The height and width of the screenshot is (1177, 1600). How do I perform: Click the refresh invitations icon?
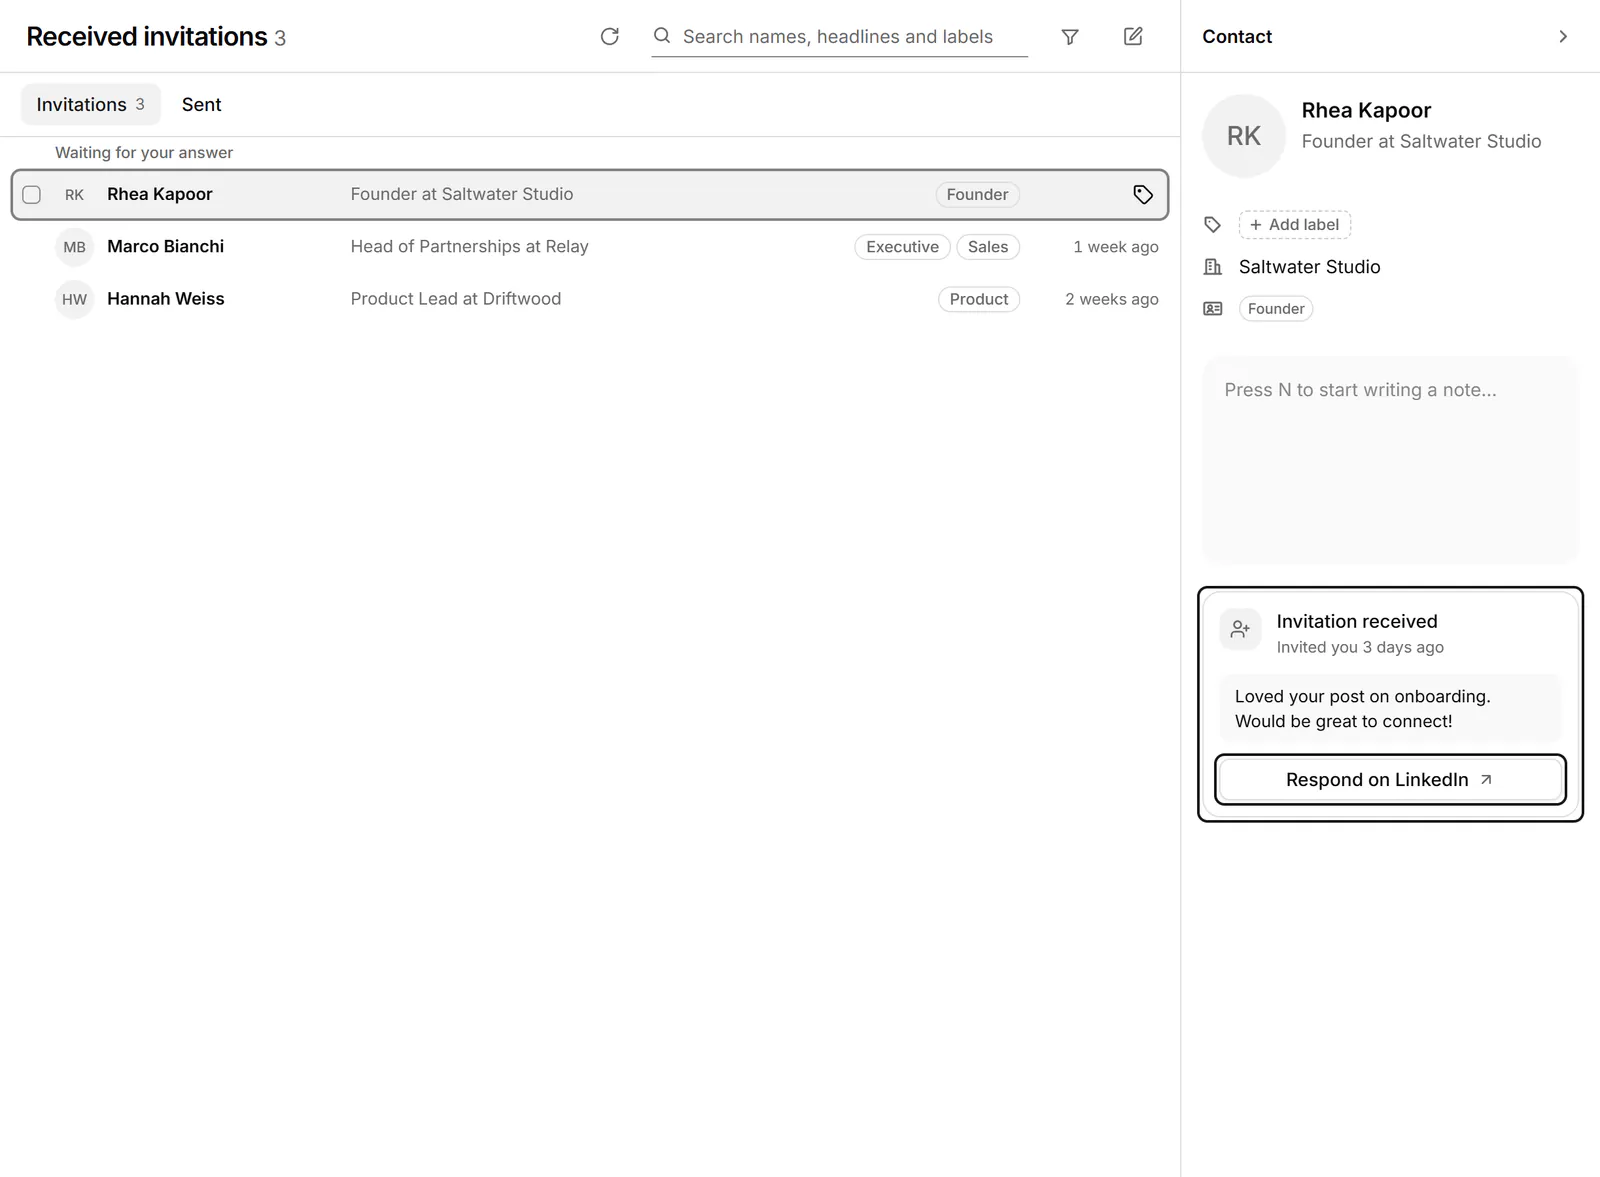pyautogui.click(x=610, y=37)
